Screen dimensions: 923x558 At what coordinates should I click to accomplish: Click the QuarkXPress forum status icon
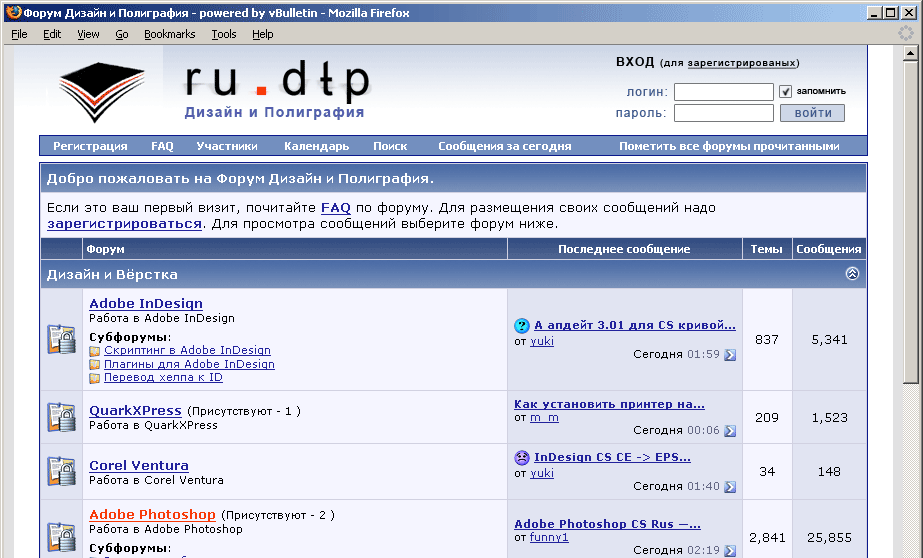(x=61, y=417)
